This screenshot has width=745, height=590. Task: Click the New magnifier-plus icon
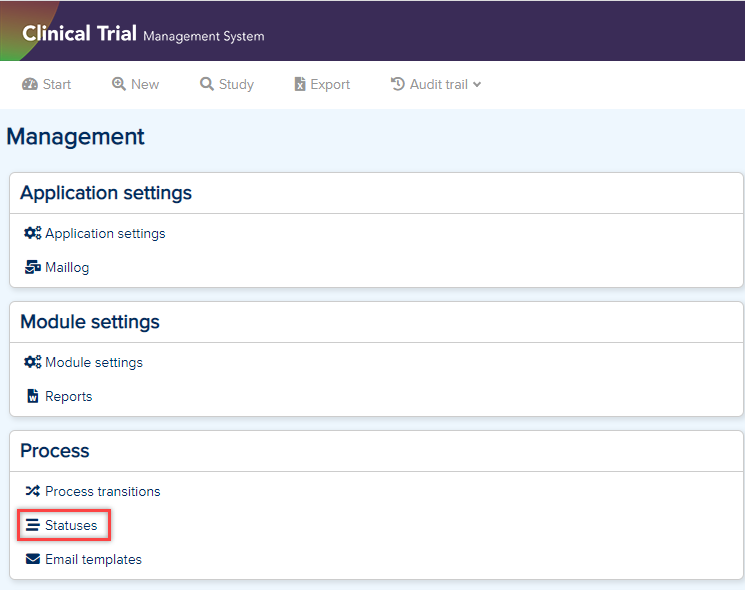pos(119,84)
